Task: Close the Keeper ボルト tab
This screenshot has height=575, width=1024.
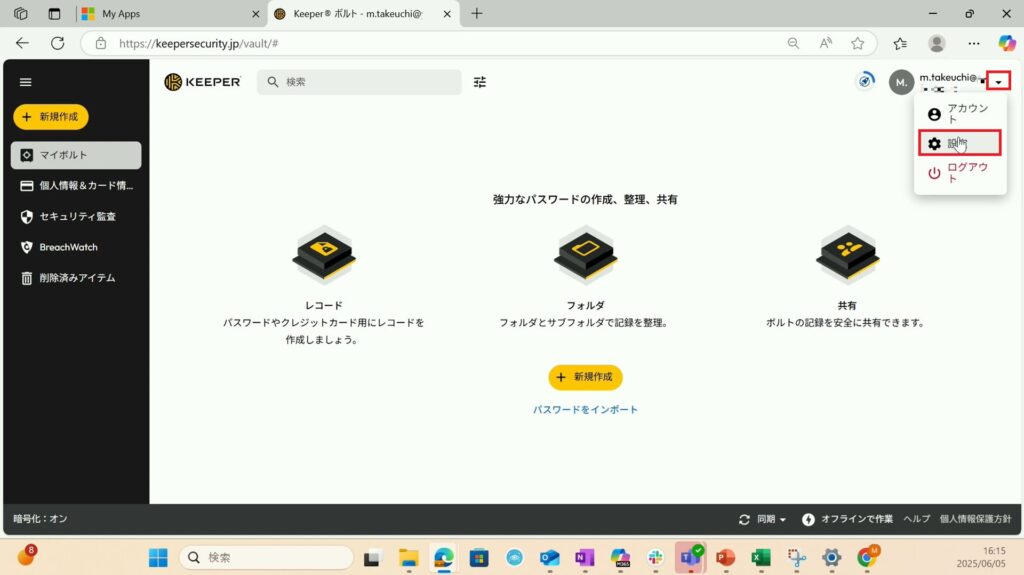Action: 447,14
